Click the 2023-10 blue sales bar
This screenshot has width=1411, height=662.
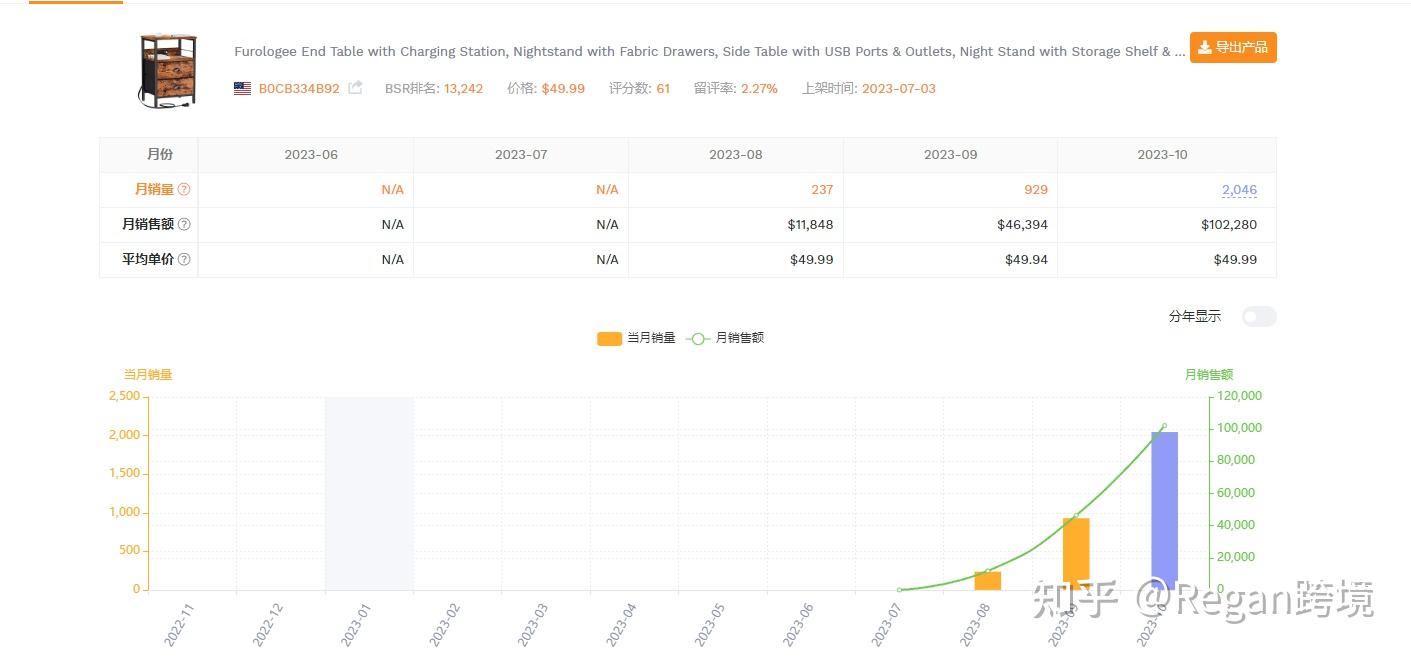(1164, 510)
